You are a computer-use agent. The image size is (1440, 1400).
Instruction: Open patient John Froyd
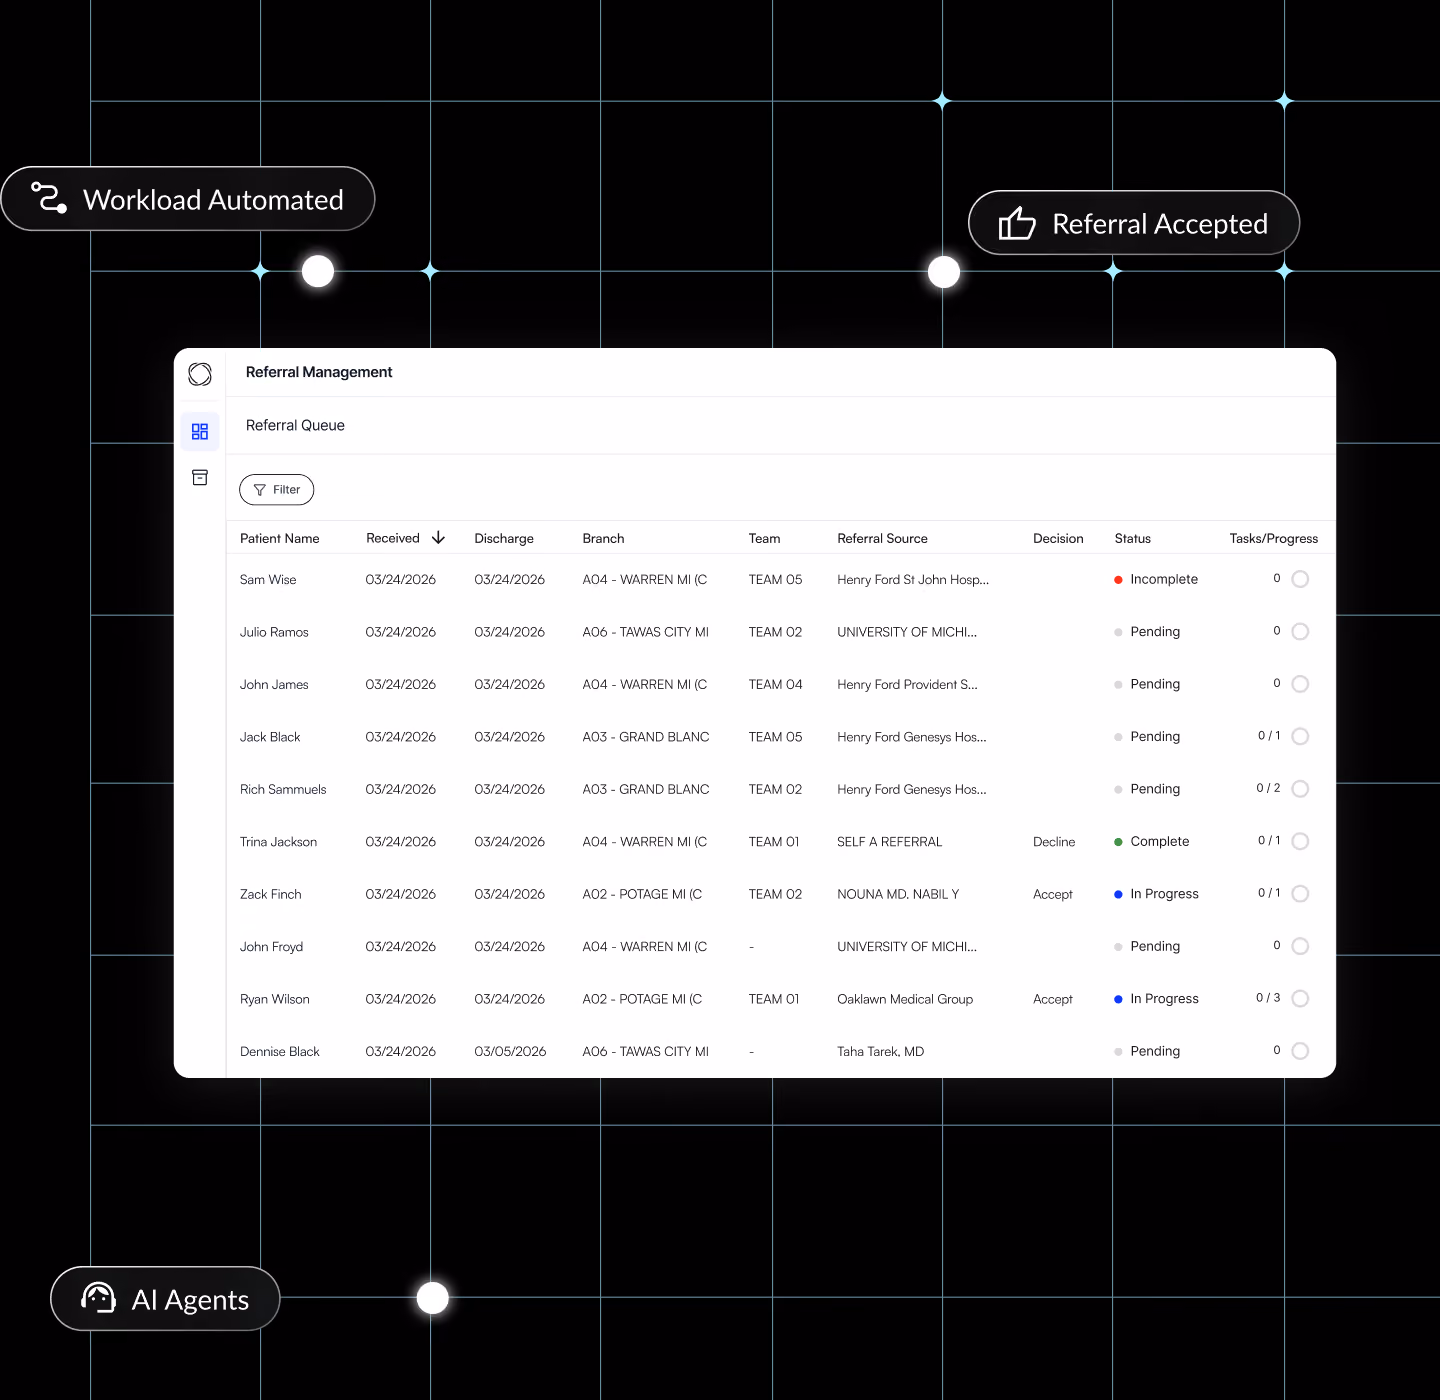click(271, 947)
